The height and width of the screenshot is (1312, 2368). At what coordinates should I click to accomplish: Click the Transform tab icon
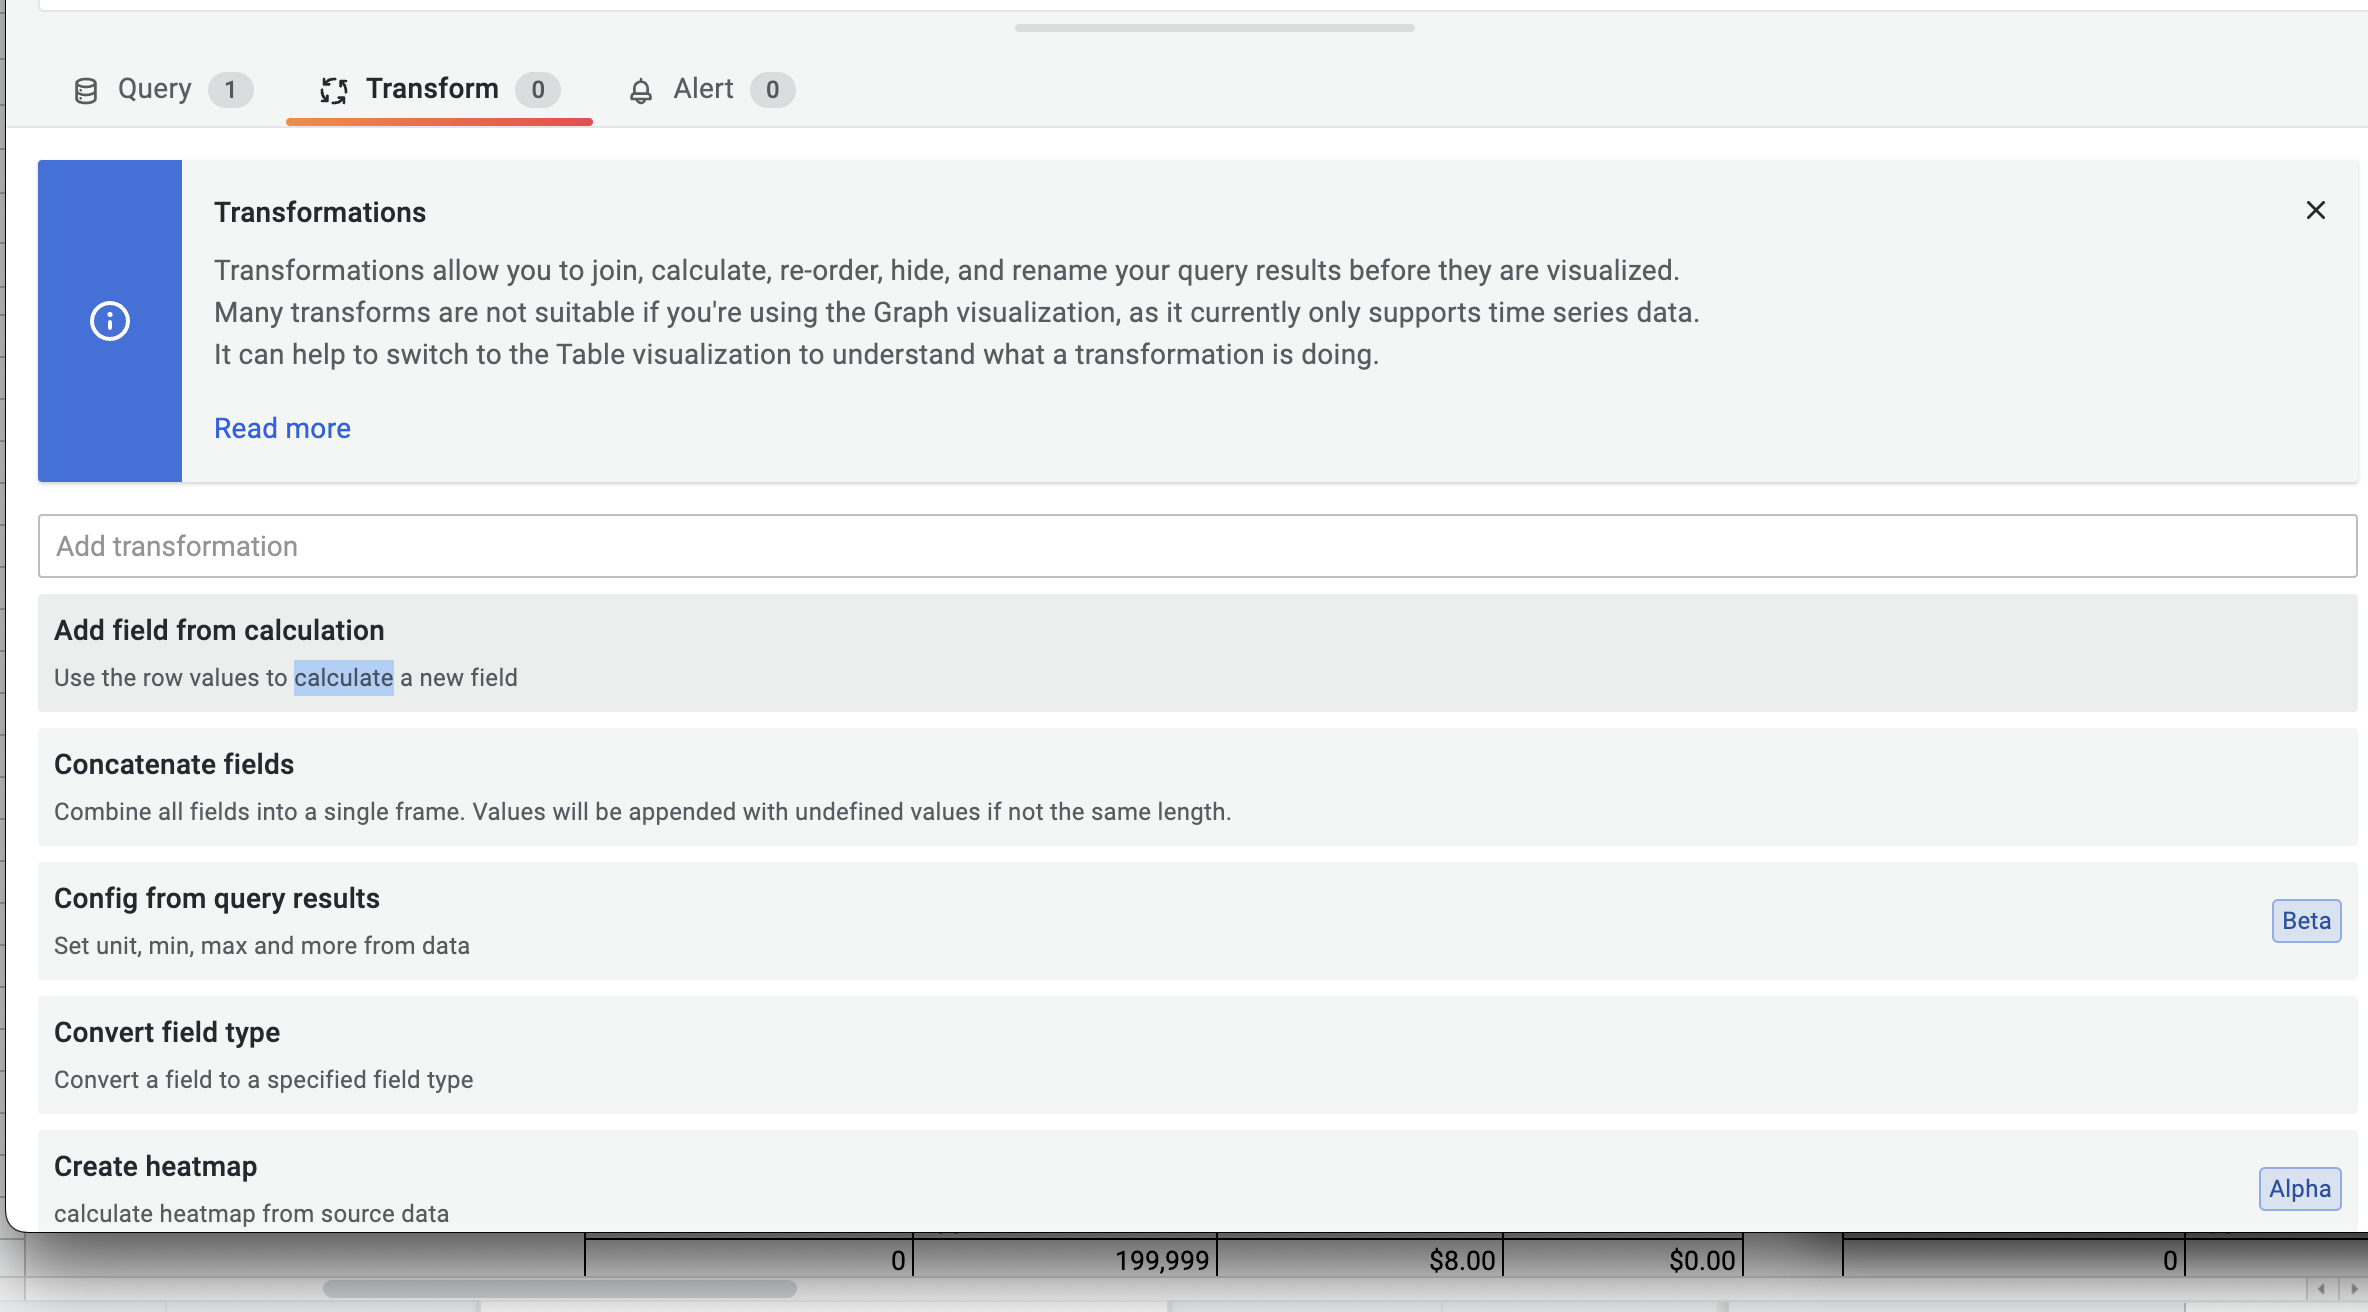pyautogui.click(x=333, y=91)
